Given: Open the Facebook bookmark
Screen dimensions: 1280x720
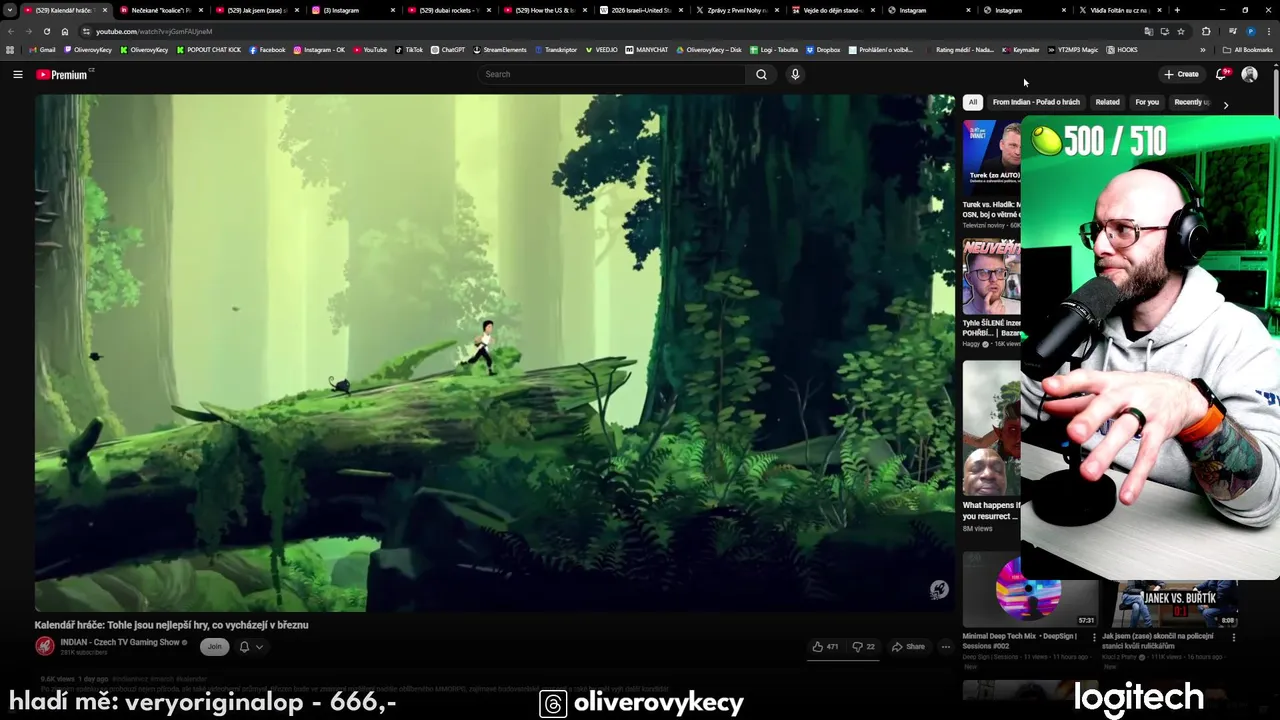Looking at the screenshot, I should (267, 50).
